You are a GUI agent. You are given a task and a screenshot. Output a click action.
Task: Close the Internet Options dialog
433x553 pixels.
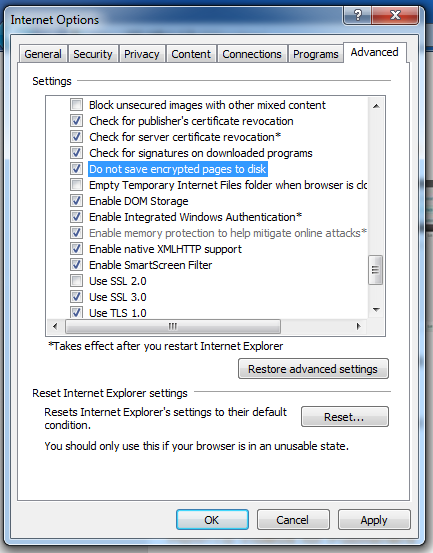[395, 15]
